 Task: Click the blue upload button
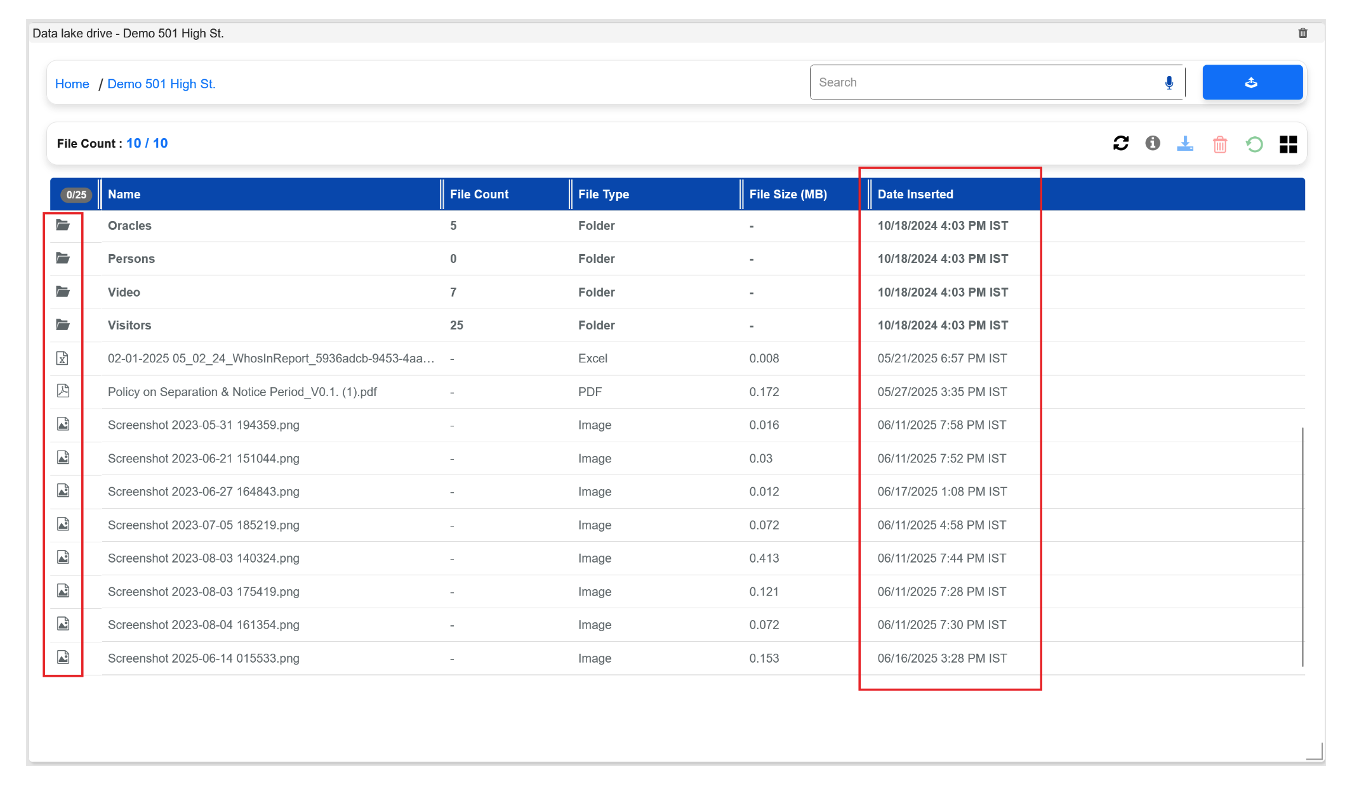coord(1252,82)
